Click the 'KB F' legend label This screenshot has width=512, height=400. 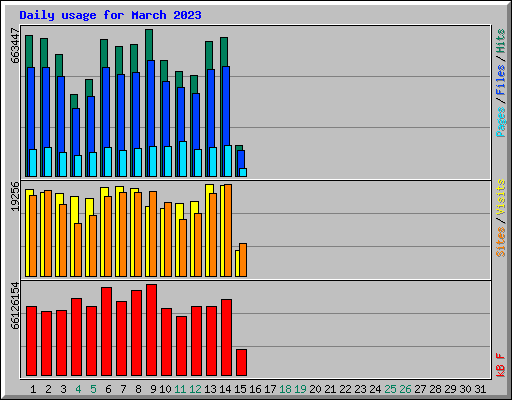[500, 365]
